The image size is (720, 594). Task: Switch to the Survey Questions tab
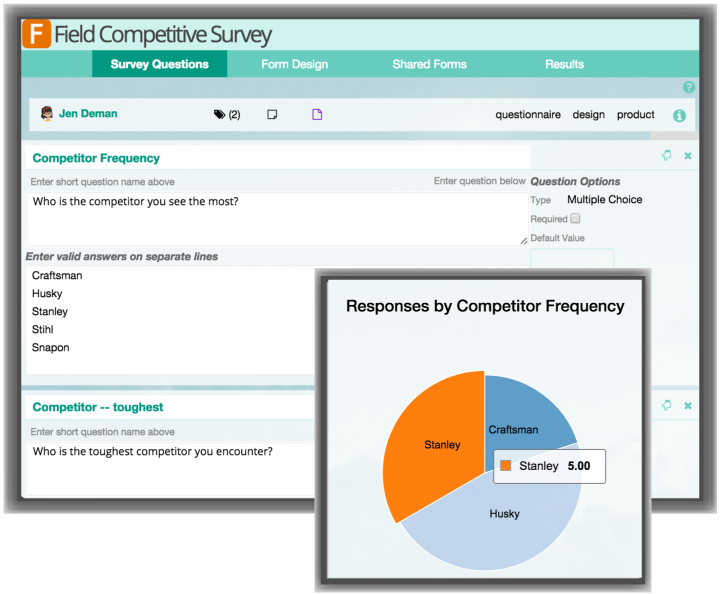tap(159, 64)
